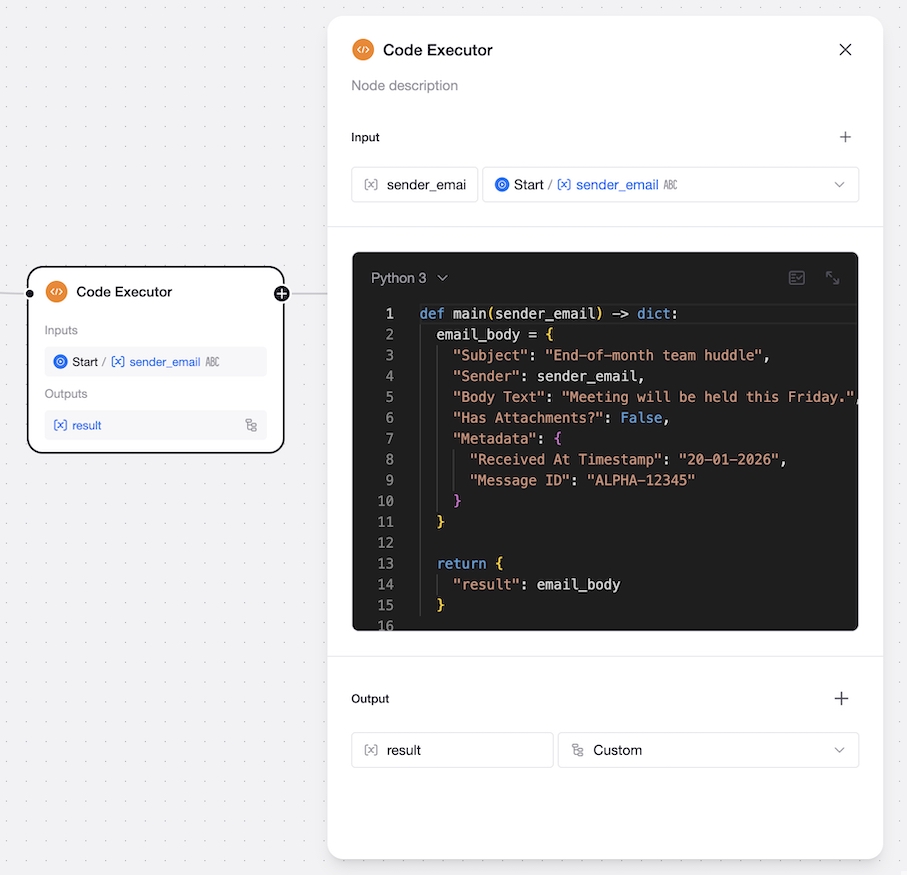907x875 pixels.
Task: Click code line 1 with def main
Action: coord(548,314)
